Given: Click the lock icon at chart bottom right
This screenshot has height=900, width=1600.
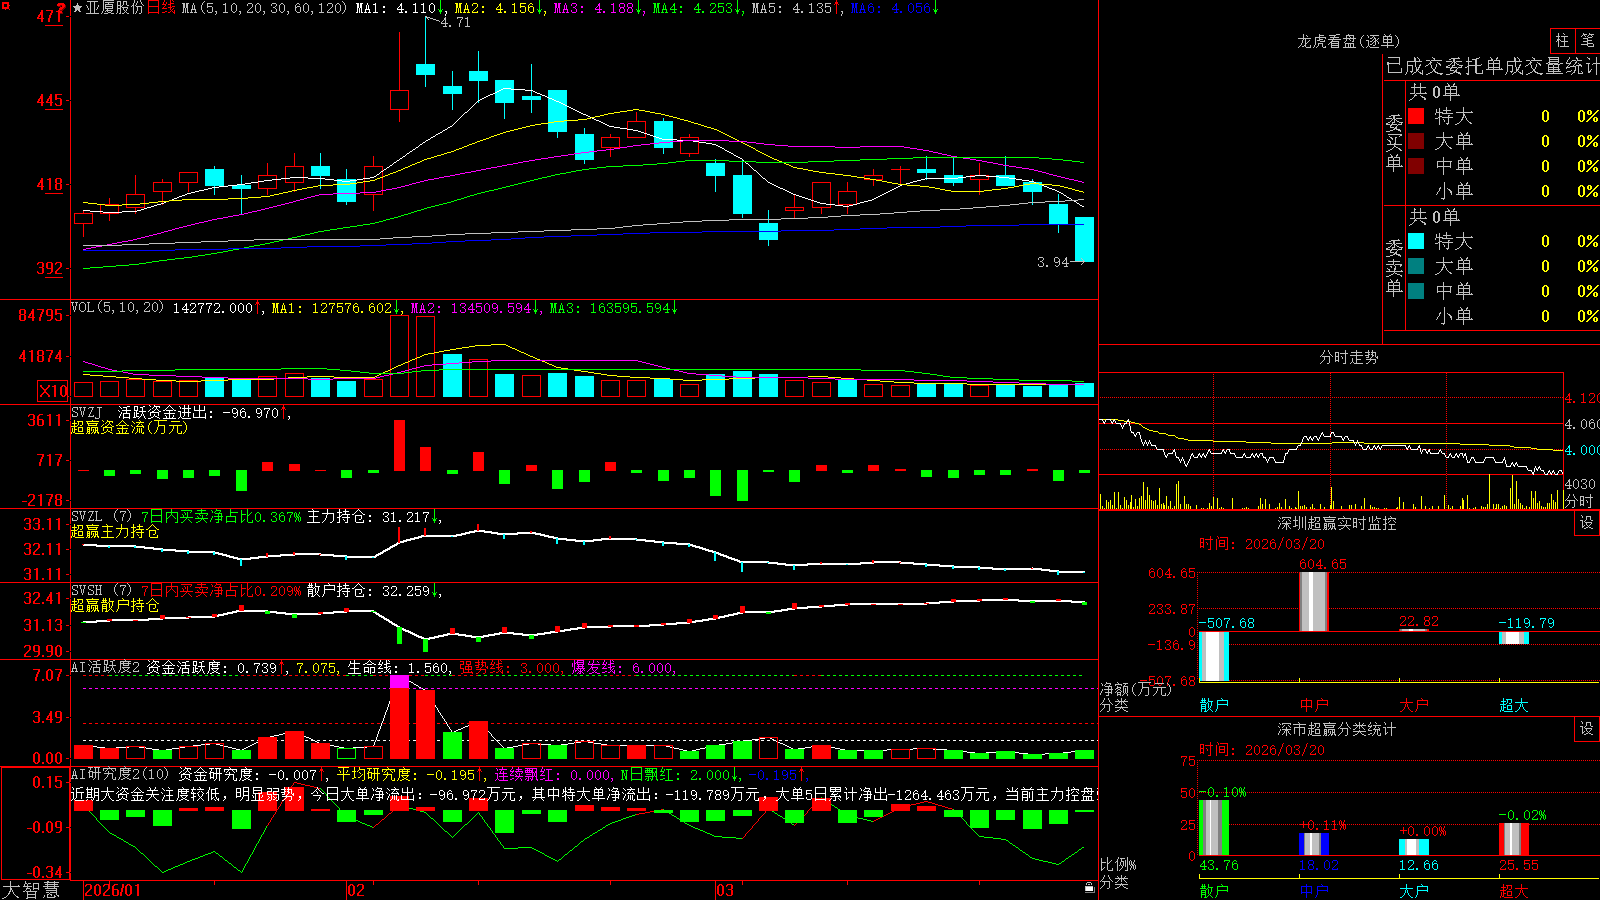Looking at the screenshot, I should point(1089,888).
